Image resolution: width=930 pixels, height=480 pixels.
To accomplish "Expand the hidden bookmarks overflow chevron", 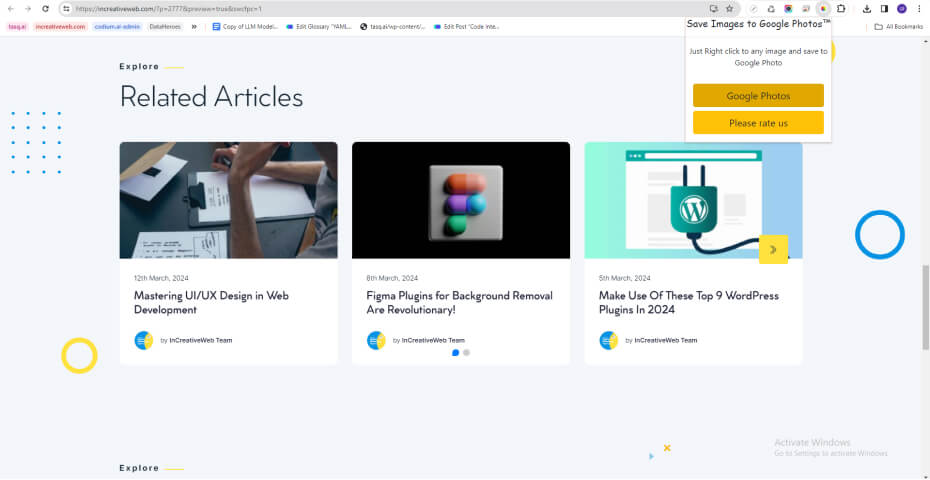I will (x=194, y=27).
